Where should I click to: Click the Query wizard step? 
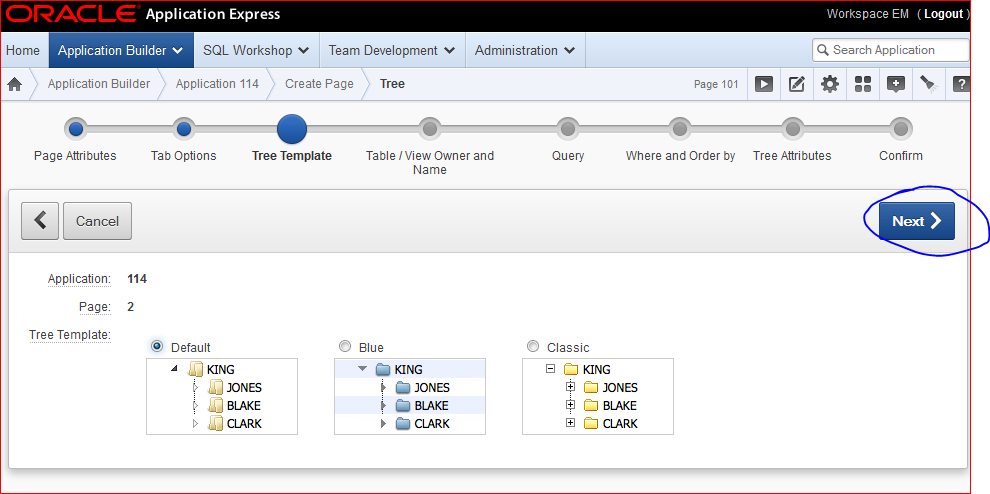(x=568, y=130)
